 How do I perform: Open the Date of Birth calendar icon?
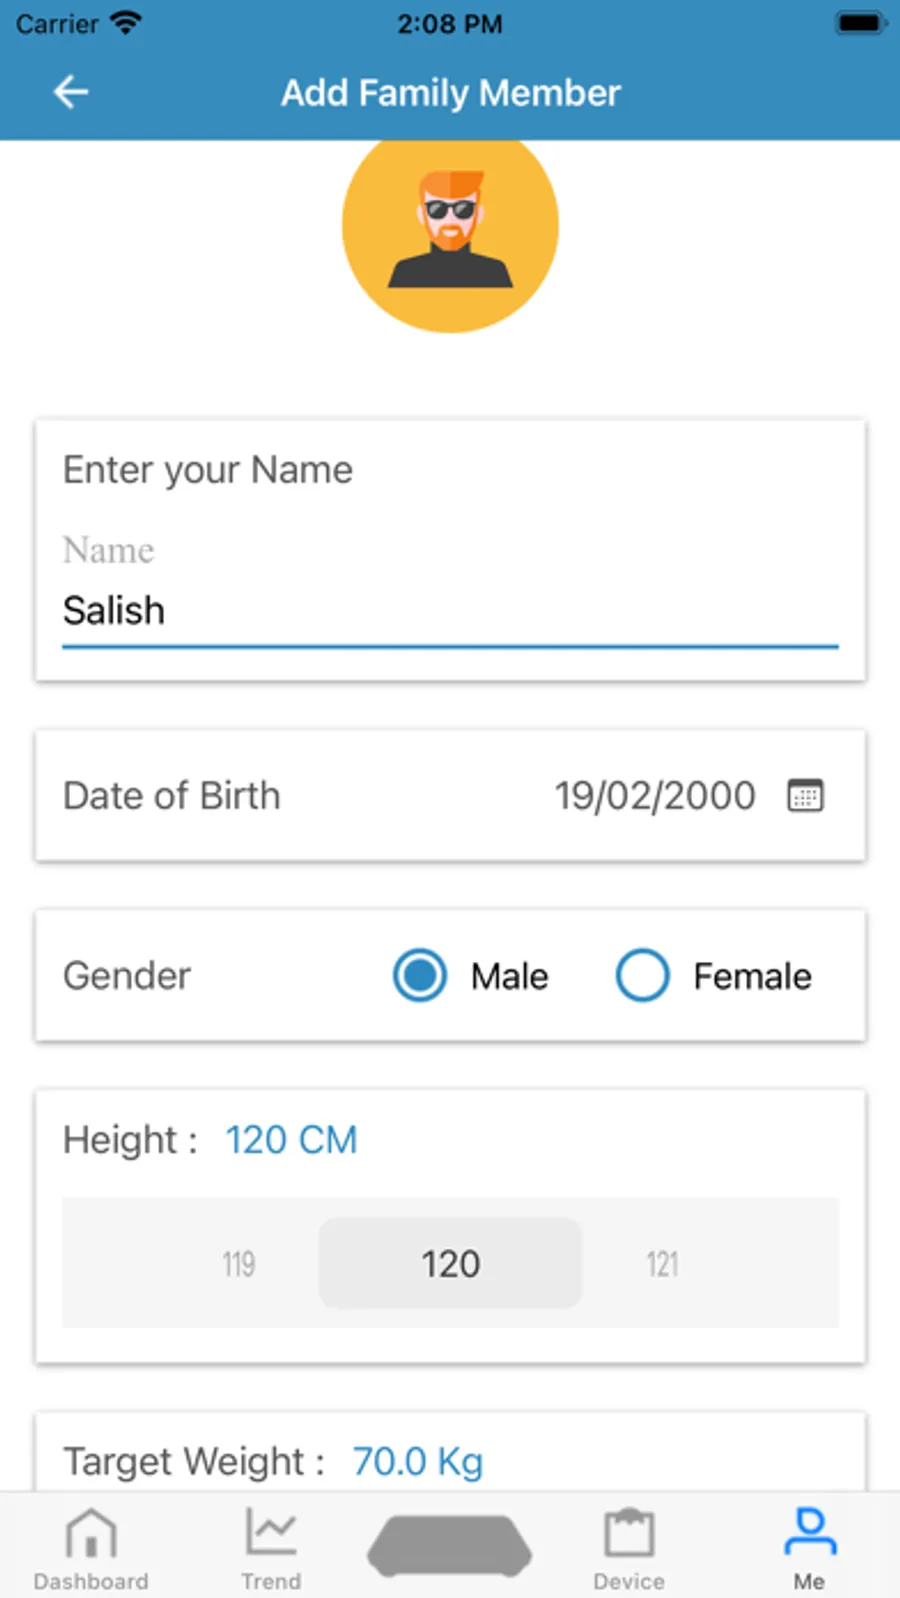[805, 796]
